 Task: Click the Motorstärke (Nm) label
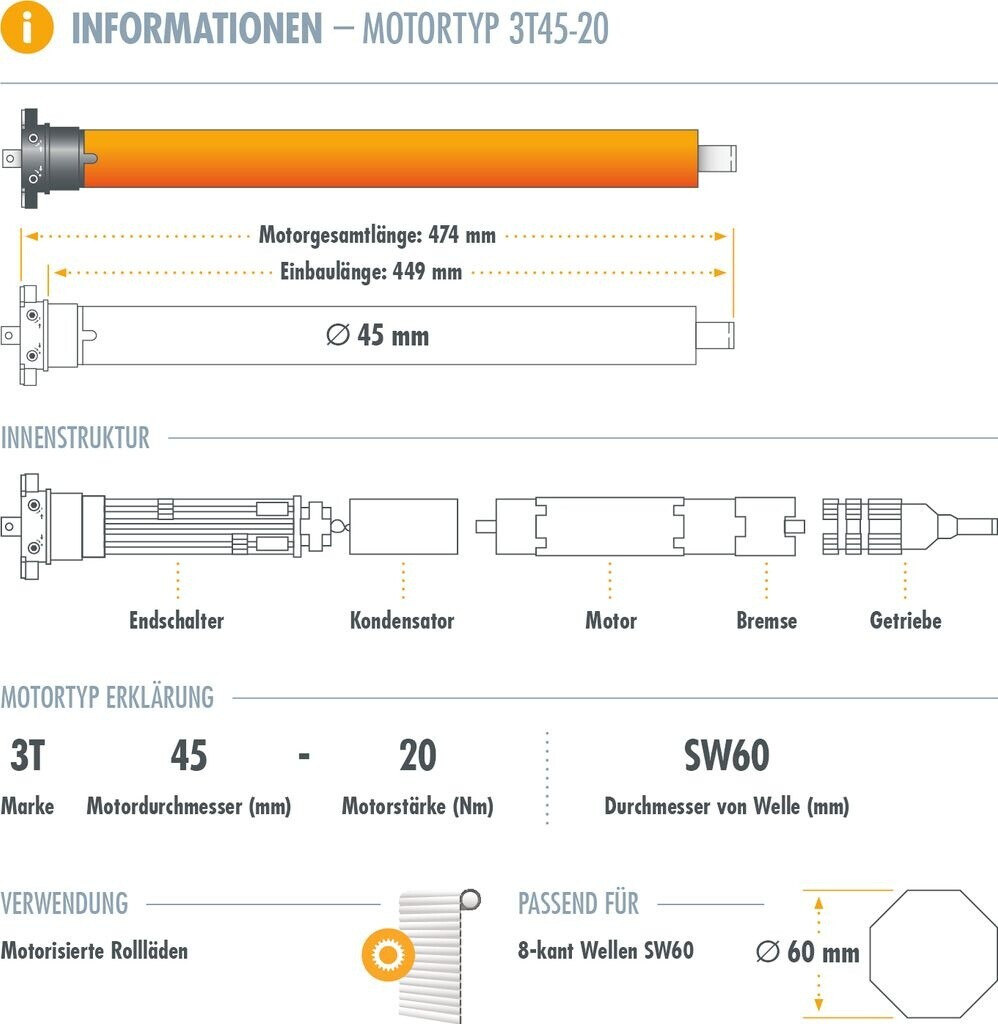[x=417, y=806]
